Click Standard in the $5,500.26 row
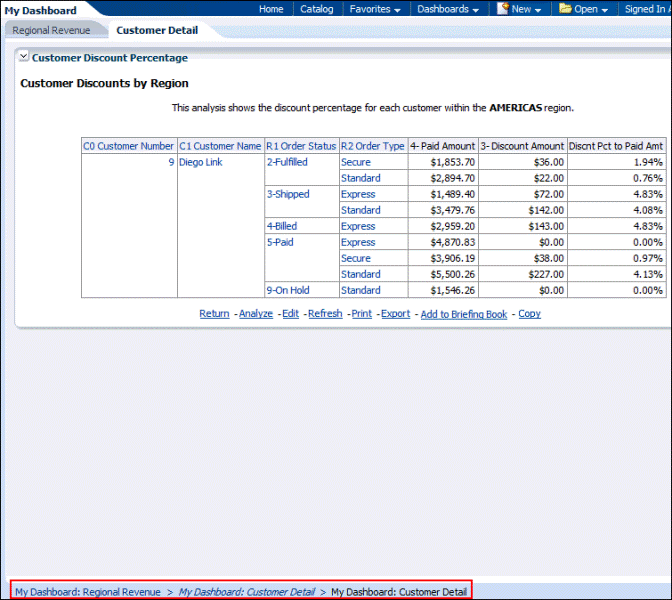 361,274
